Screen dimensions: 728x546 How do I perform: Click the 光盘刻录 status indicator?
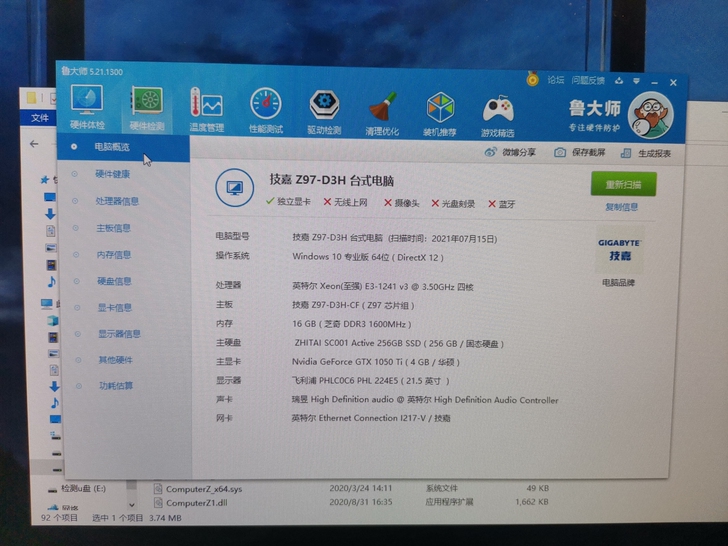tap(453, 203)
